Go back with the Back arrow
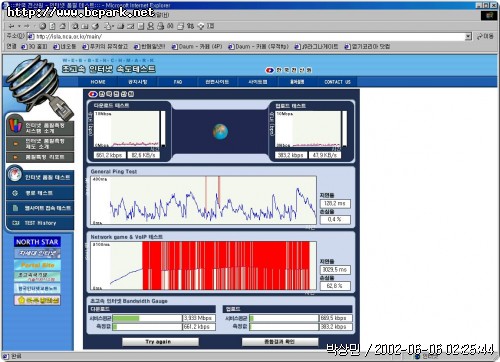The image size is (500, 362). (x=12, y=26)
